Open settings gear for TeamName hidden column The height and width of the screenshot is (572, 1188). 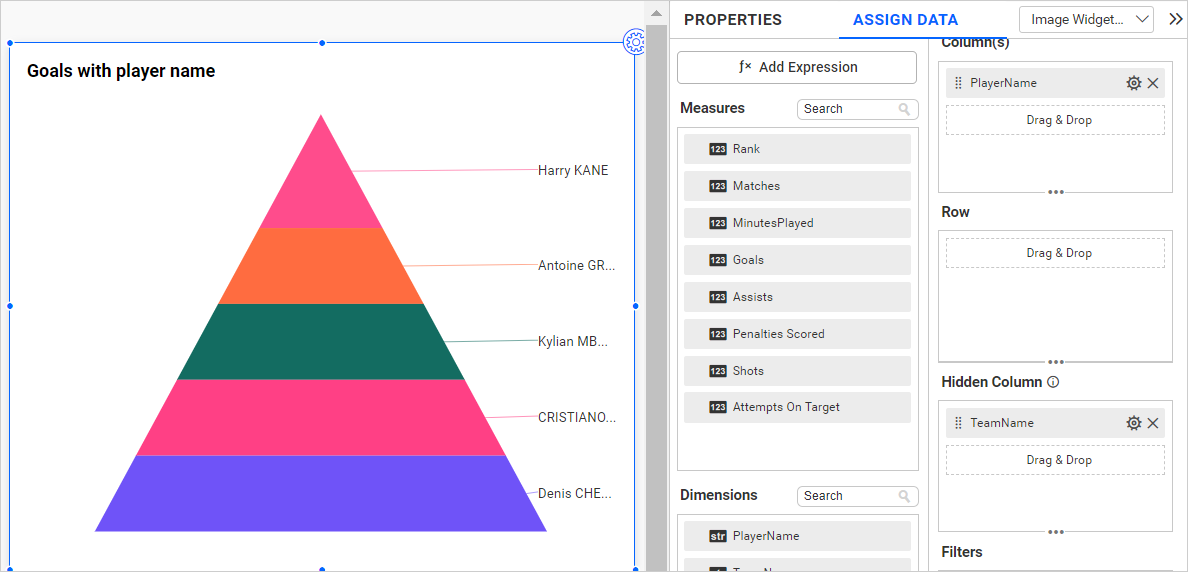[x=1133, y=423]
